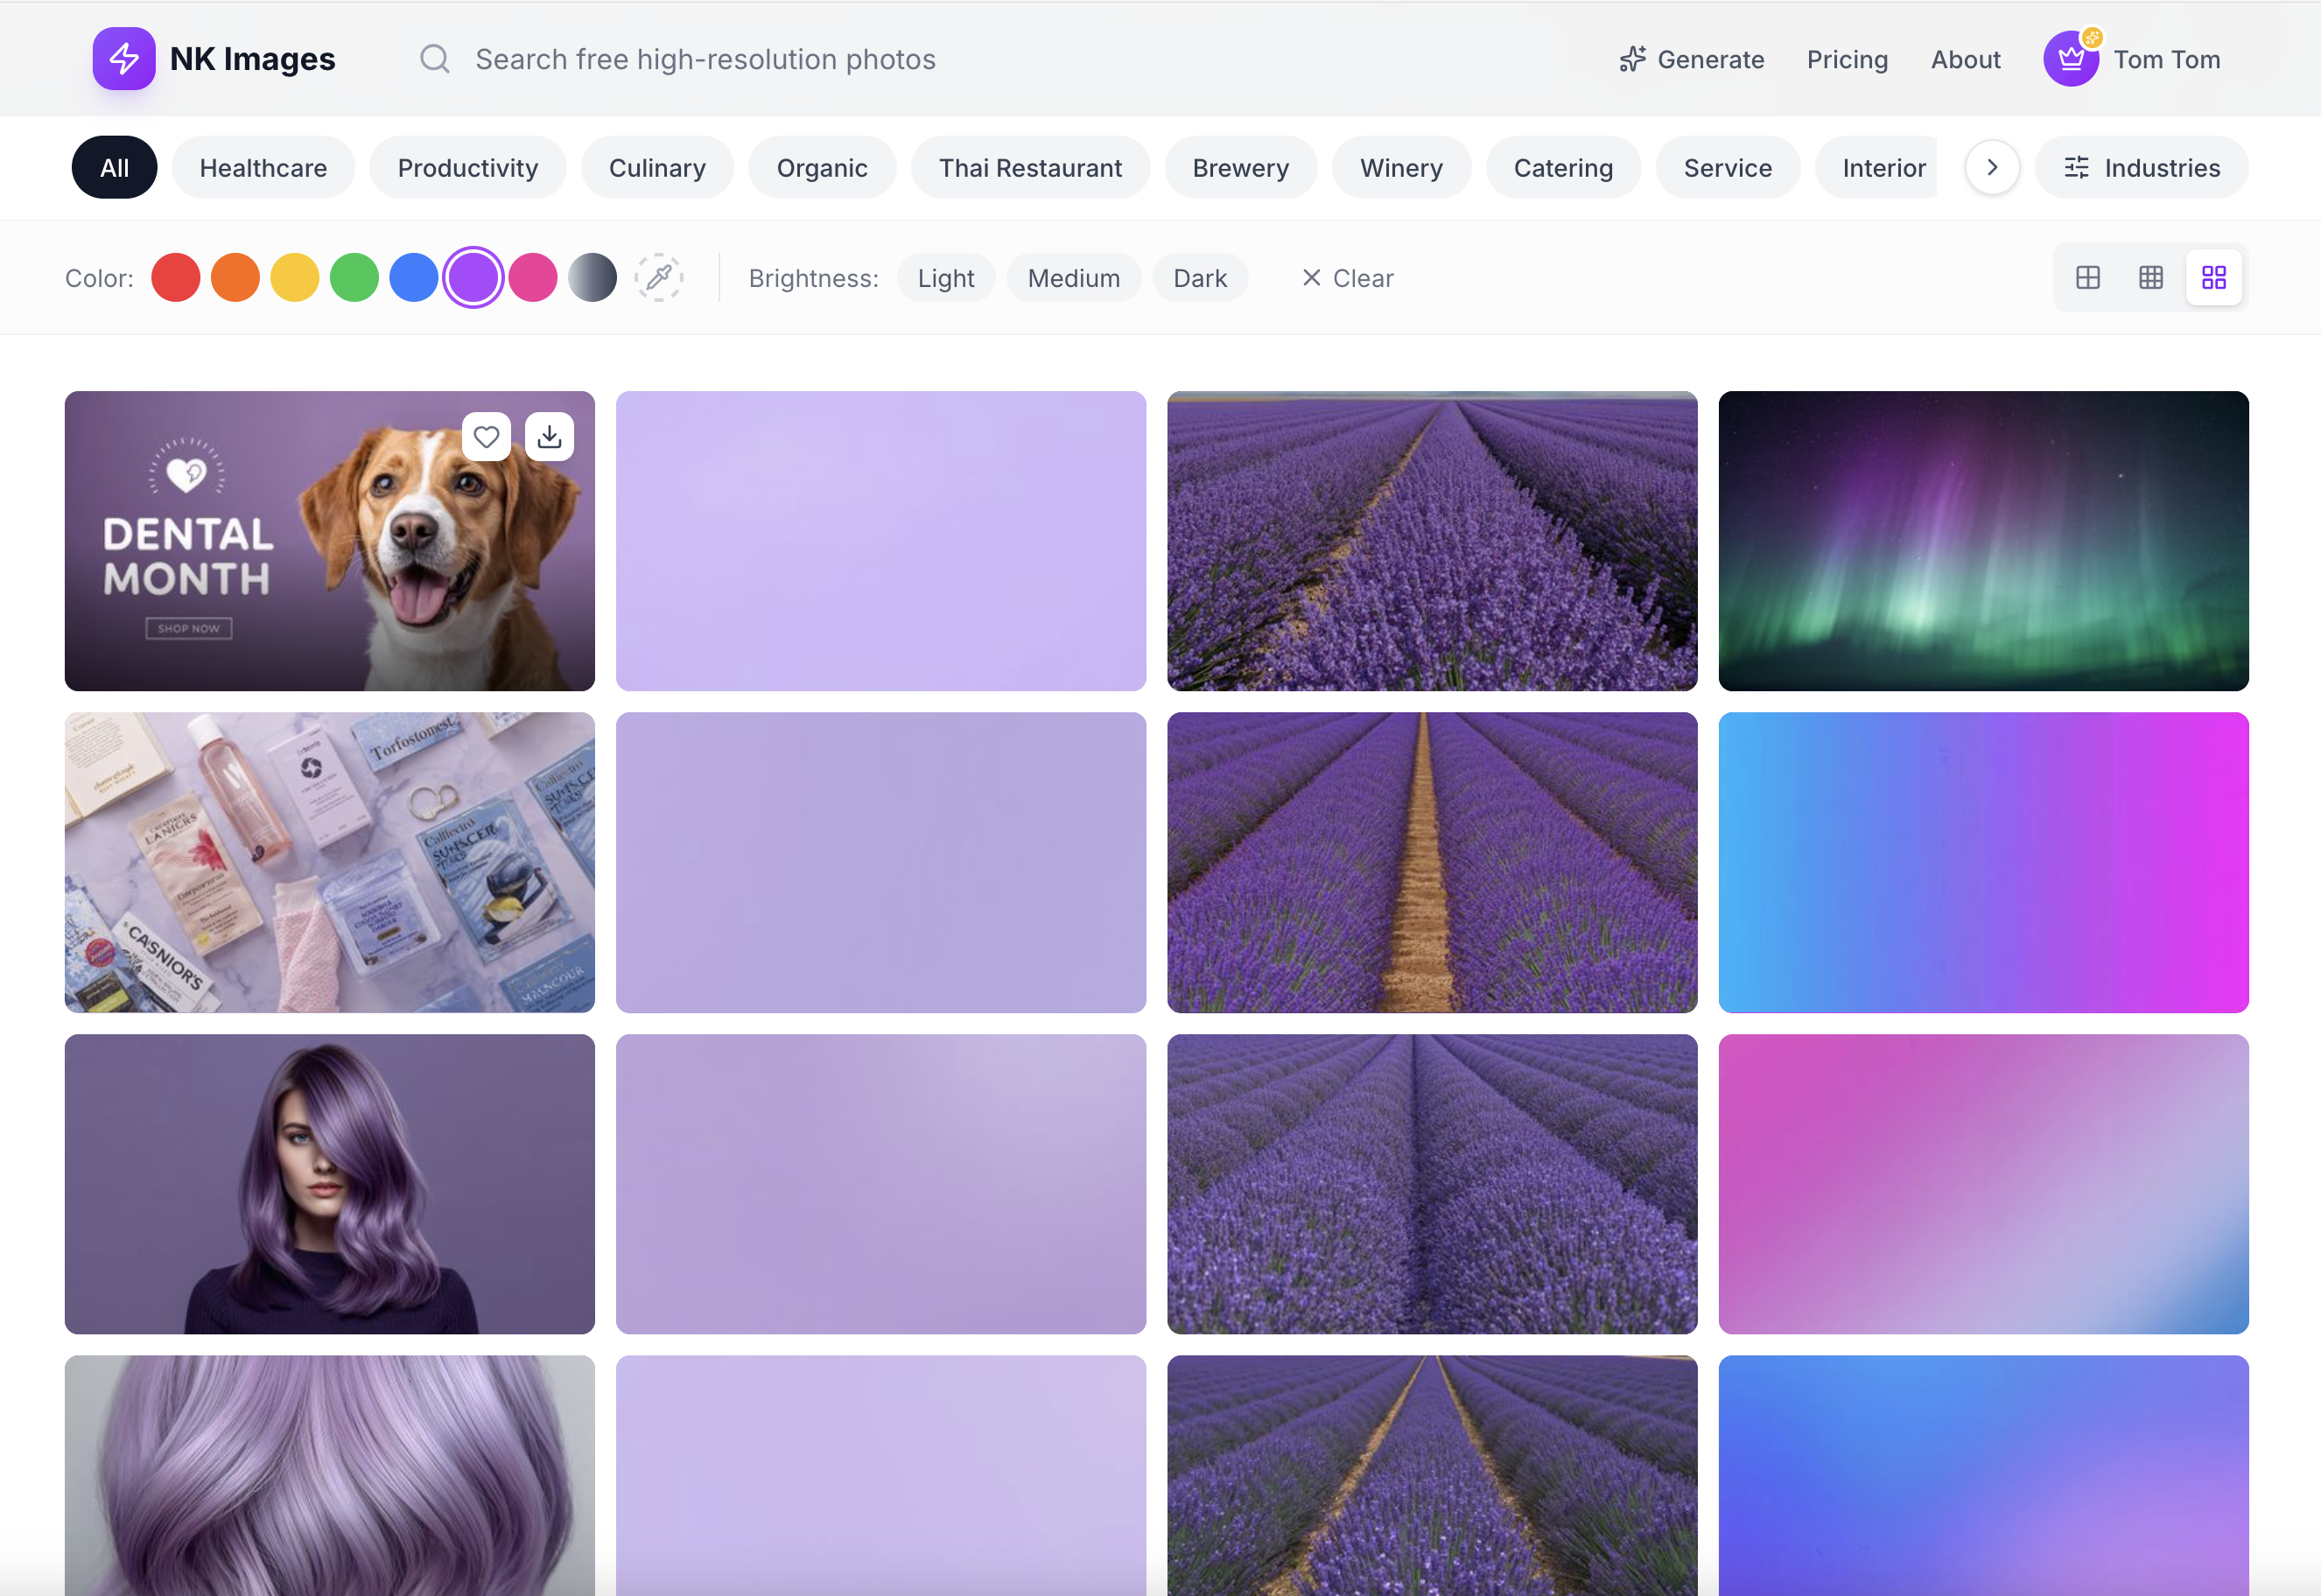Switch to the dense grid layout view
This screenshot has width=2321, height=1596.
pyautogui.click(x=2151, y=277)
